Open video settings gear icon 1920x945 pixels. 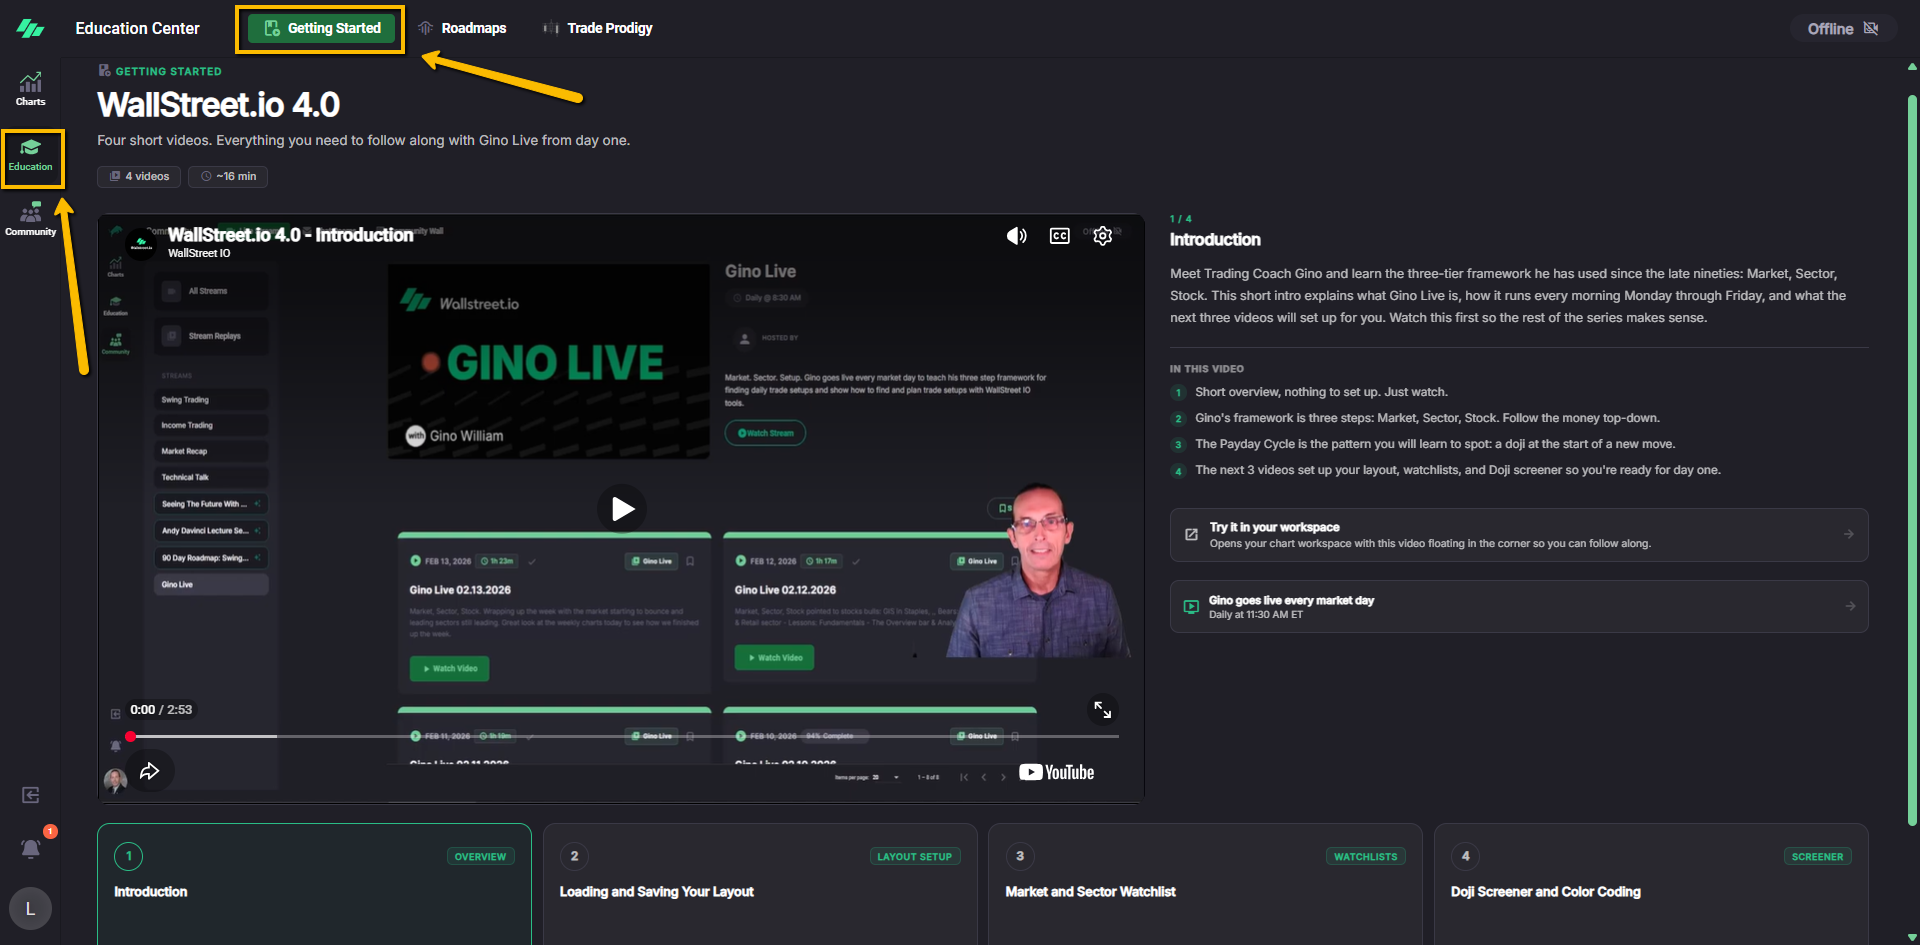point(1102,236)
